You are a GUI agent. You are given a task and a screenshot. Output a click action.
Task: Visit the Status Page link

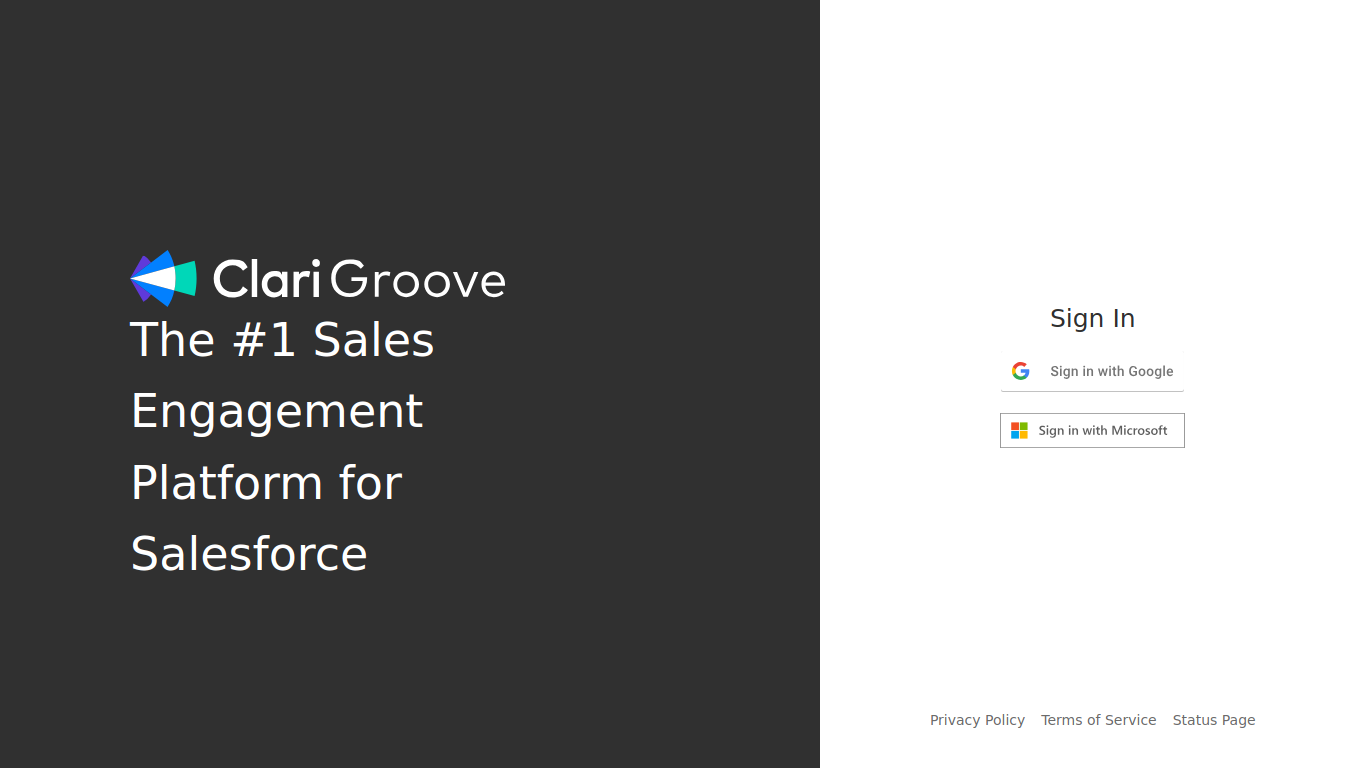point(1214,720)
